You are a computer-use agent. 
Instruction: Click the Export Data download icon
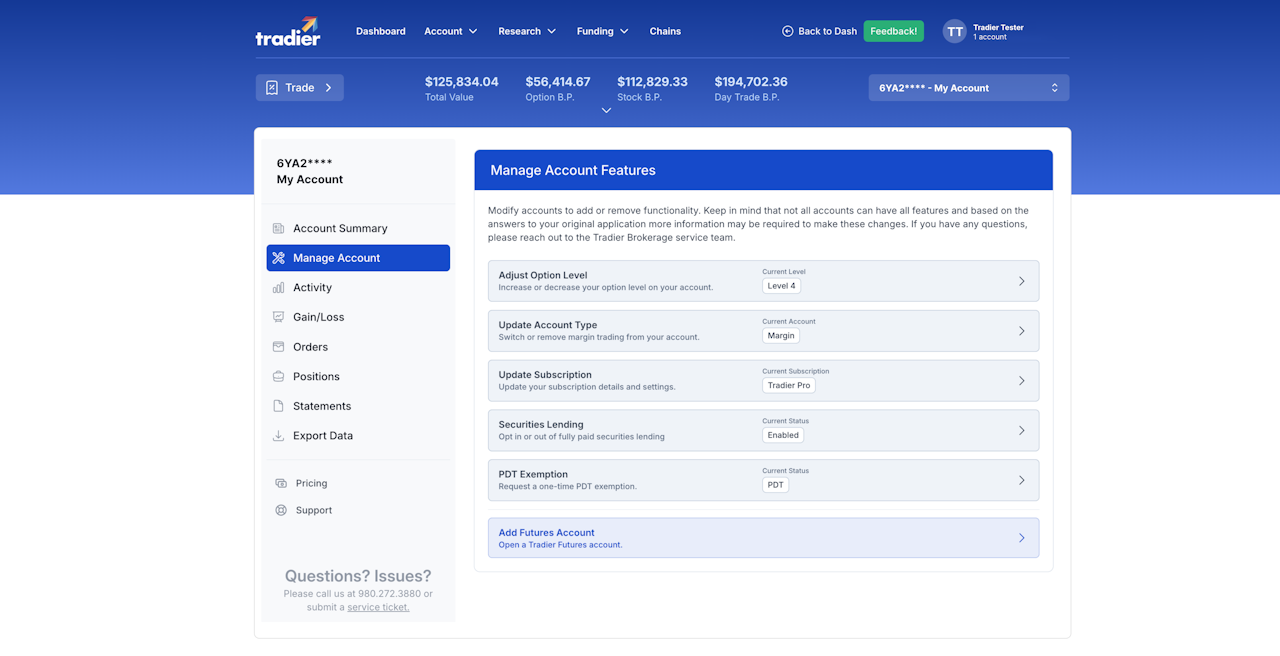pos(279,436)
